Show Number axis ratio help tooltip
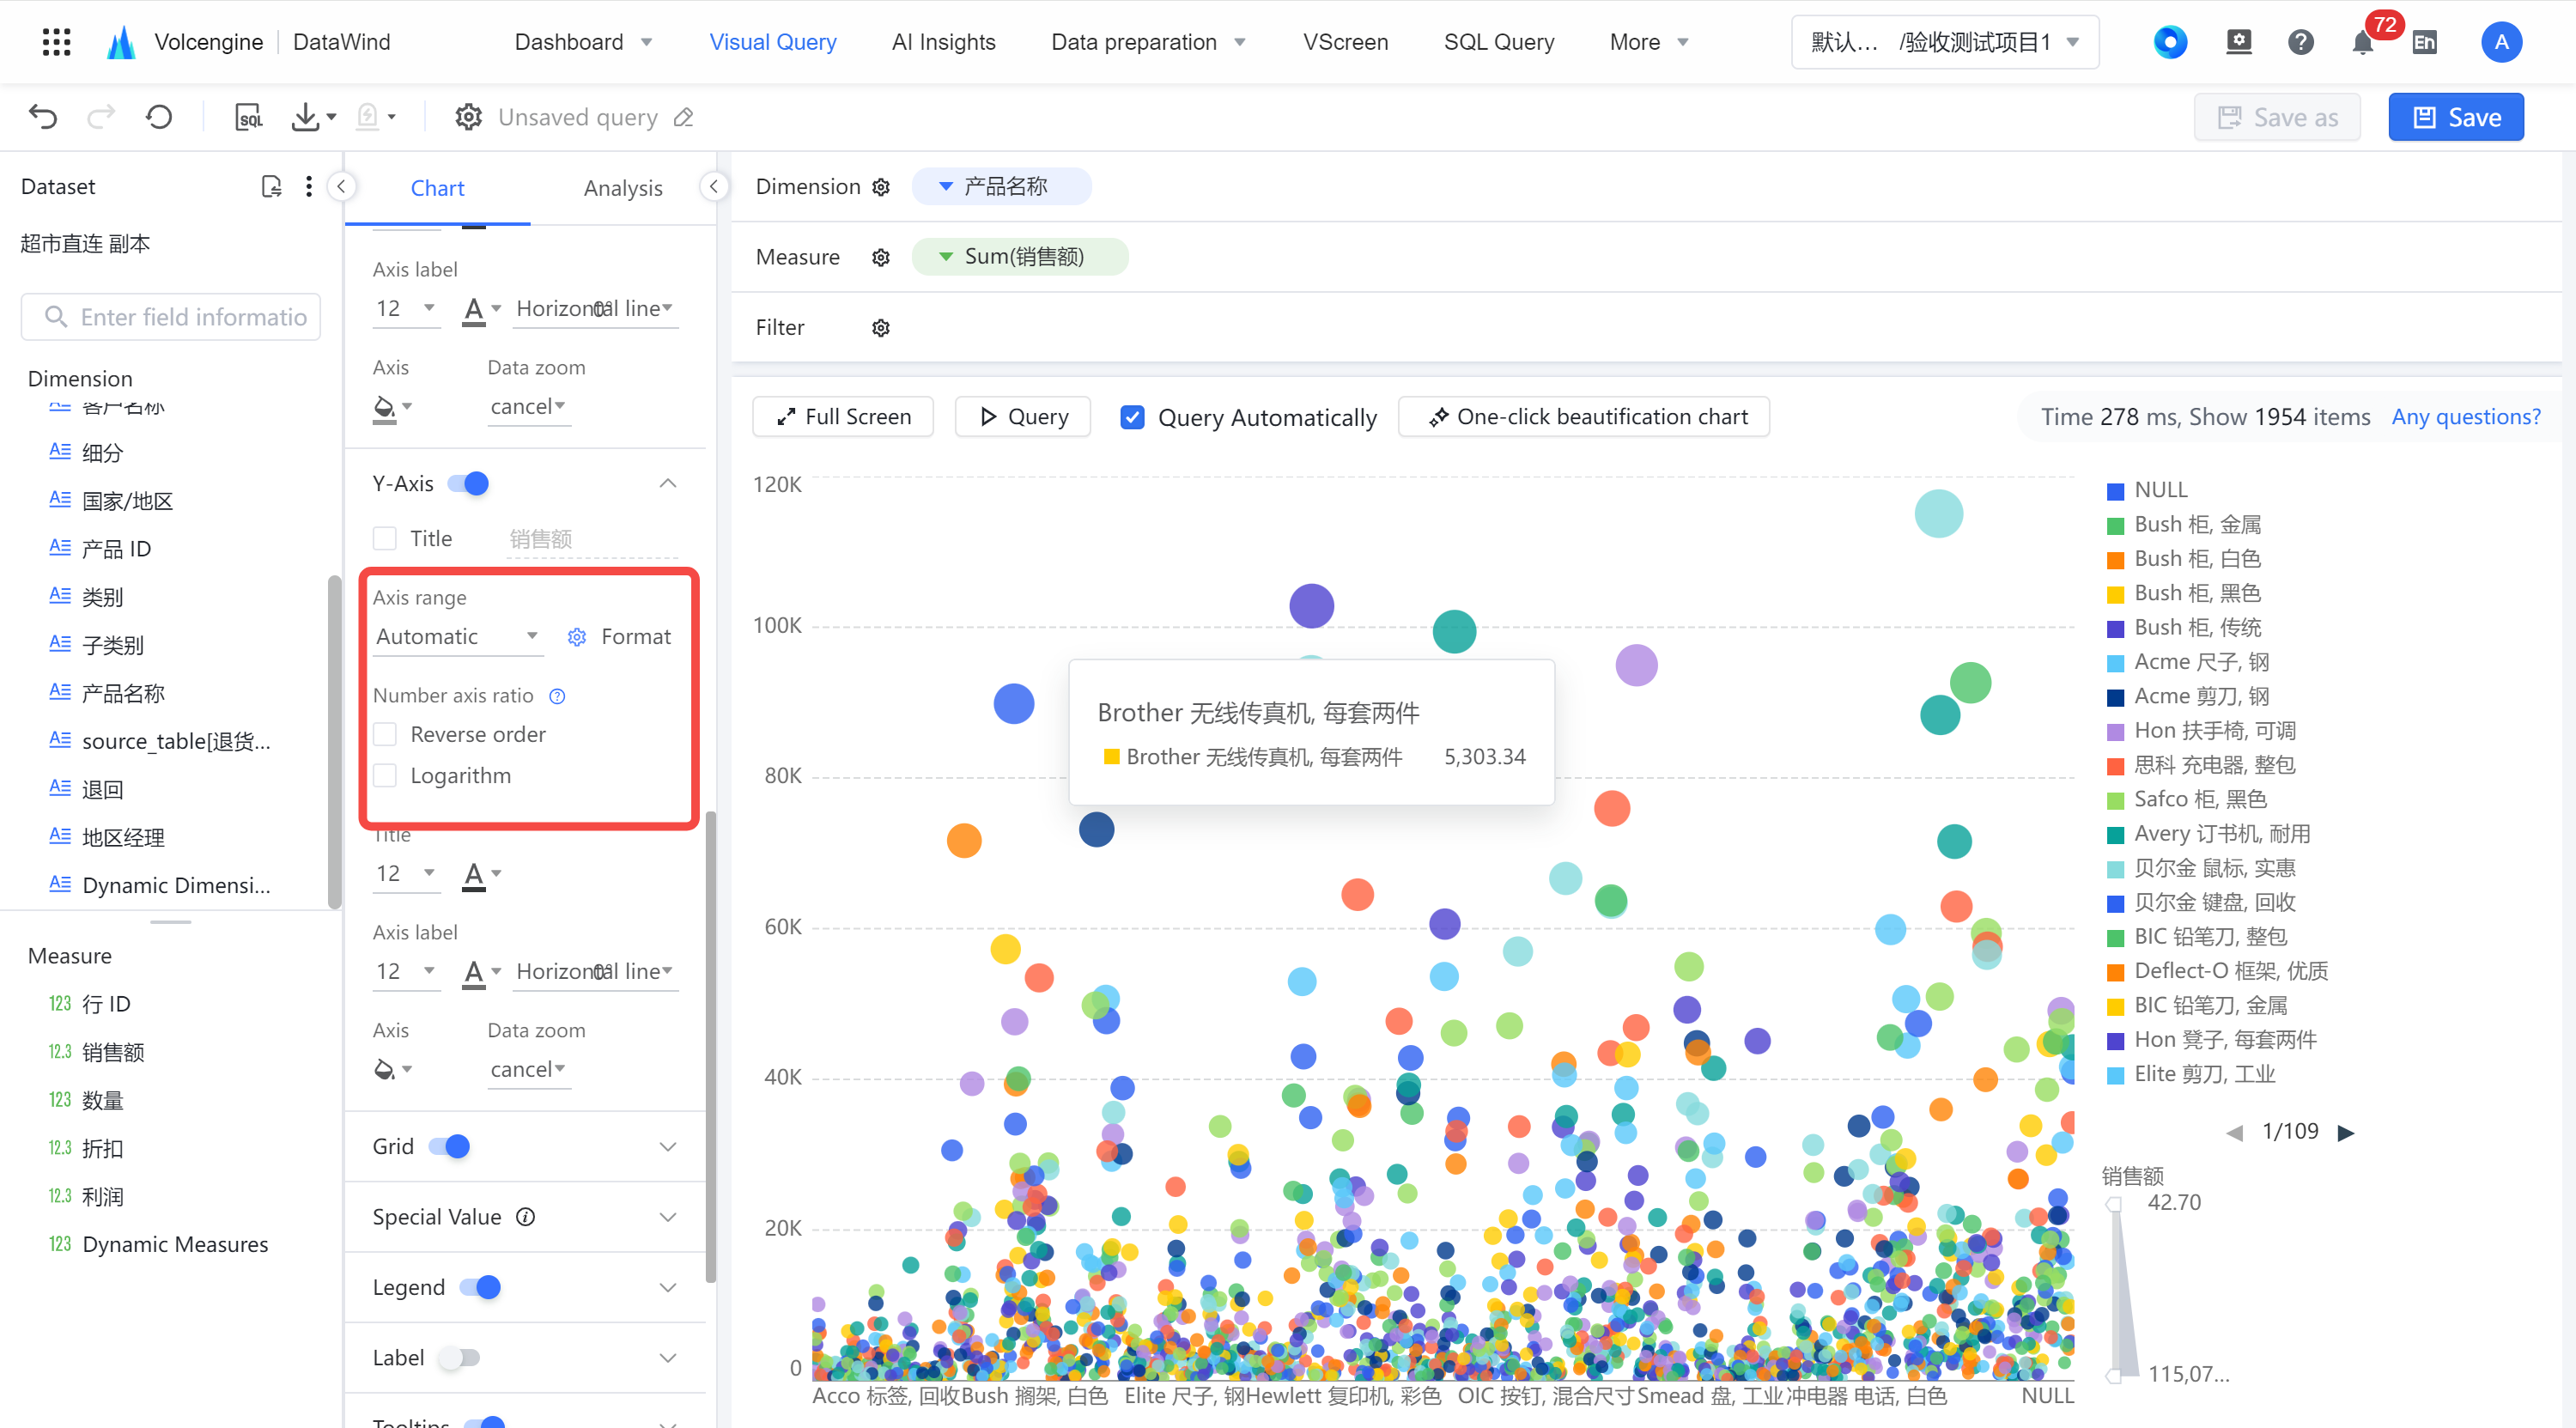Image resolution: width=2576 pixels, height=1428 pixels. coord(558,696)
